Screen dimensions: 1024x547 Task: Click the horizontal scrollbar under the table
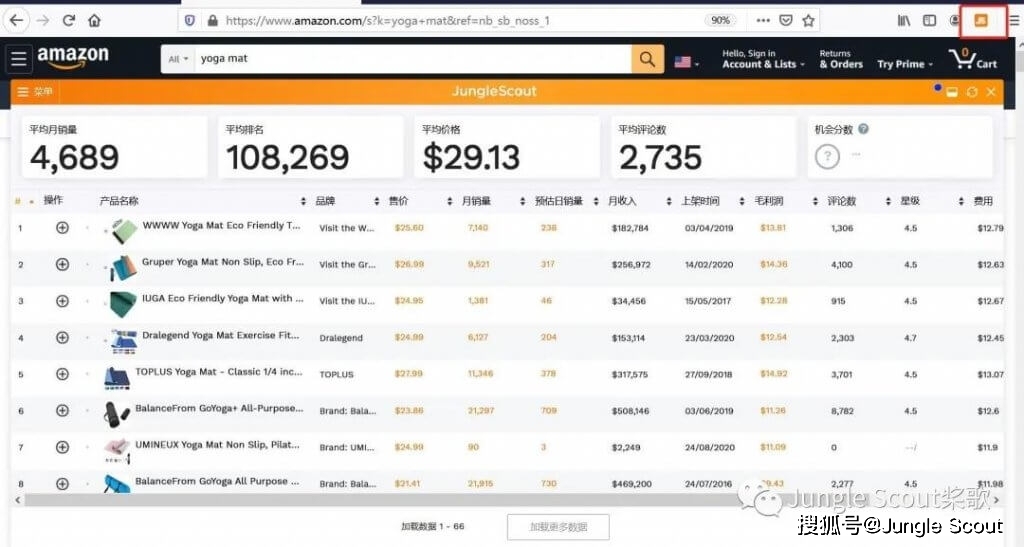(x=400, y=499)
